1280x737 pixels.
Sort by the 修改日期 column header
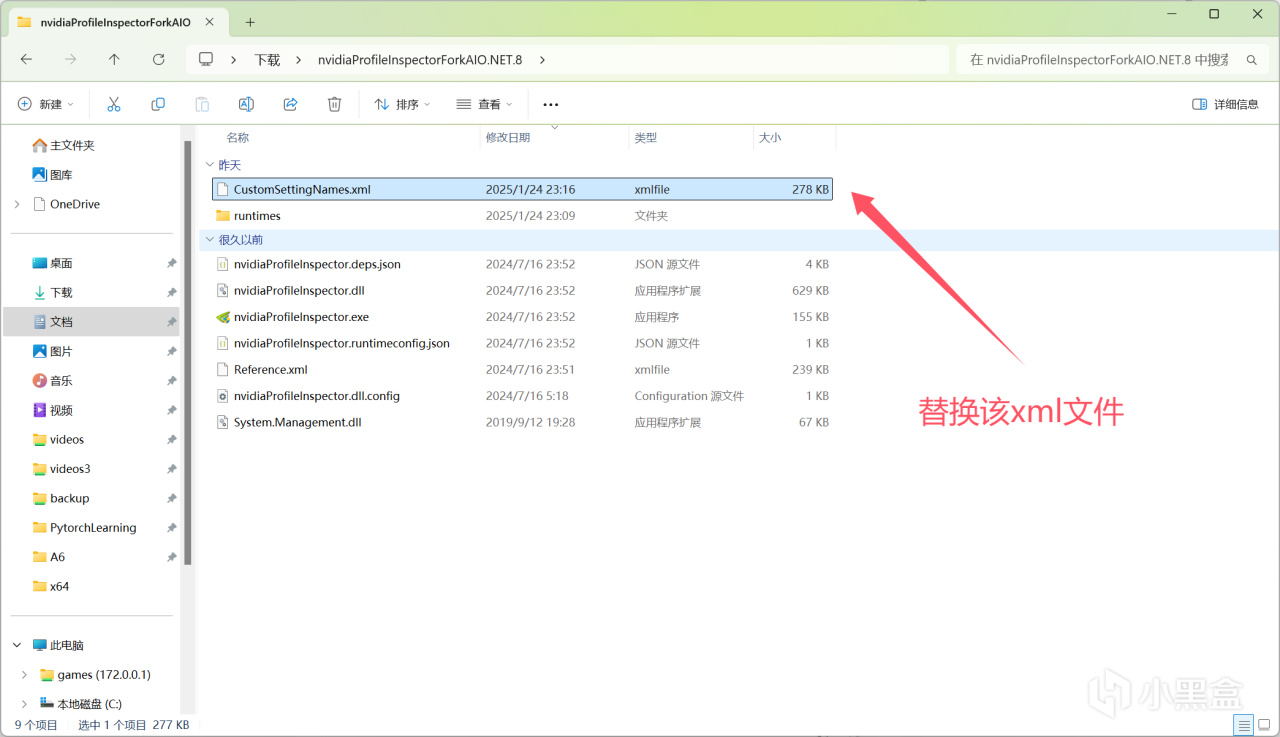[x=508, y=138]
